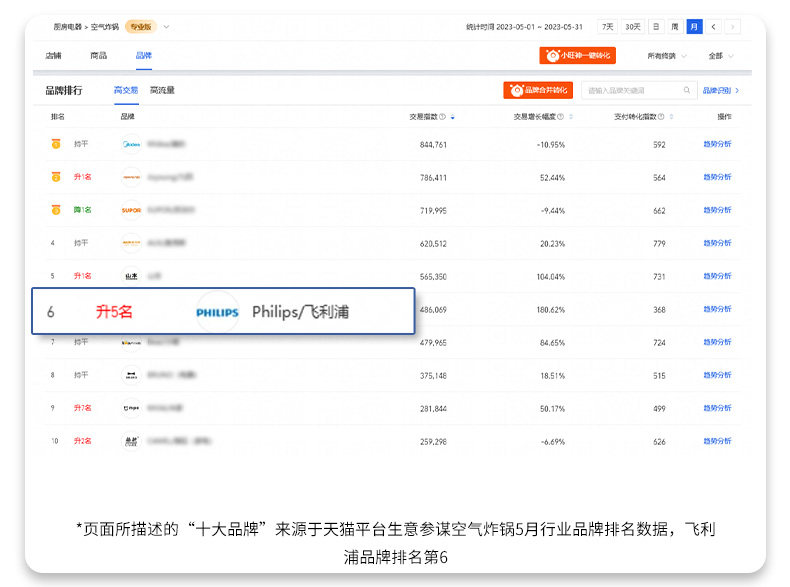Viewport: 790px width, 587px height.
Task: Select the 7天 time range
Action: point(608,27)
